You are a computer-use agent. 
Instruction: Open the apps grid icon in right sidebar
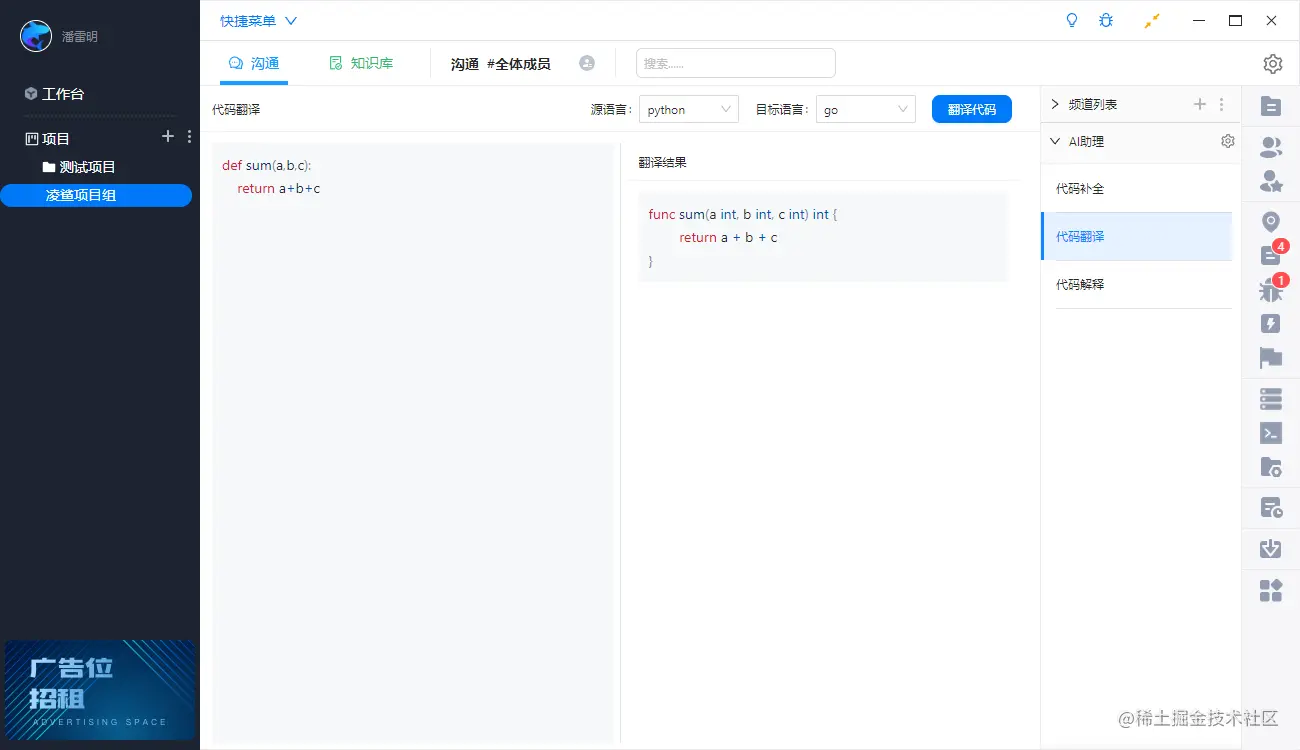pyautogui.click(x=1271, y=590)
